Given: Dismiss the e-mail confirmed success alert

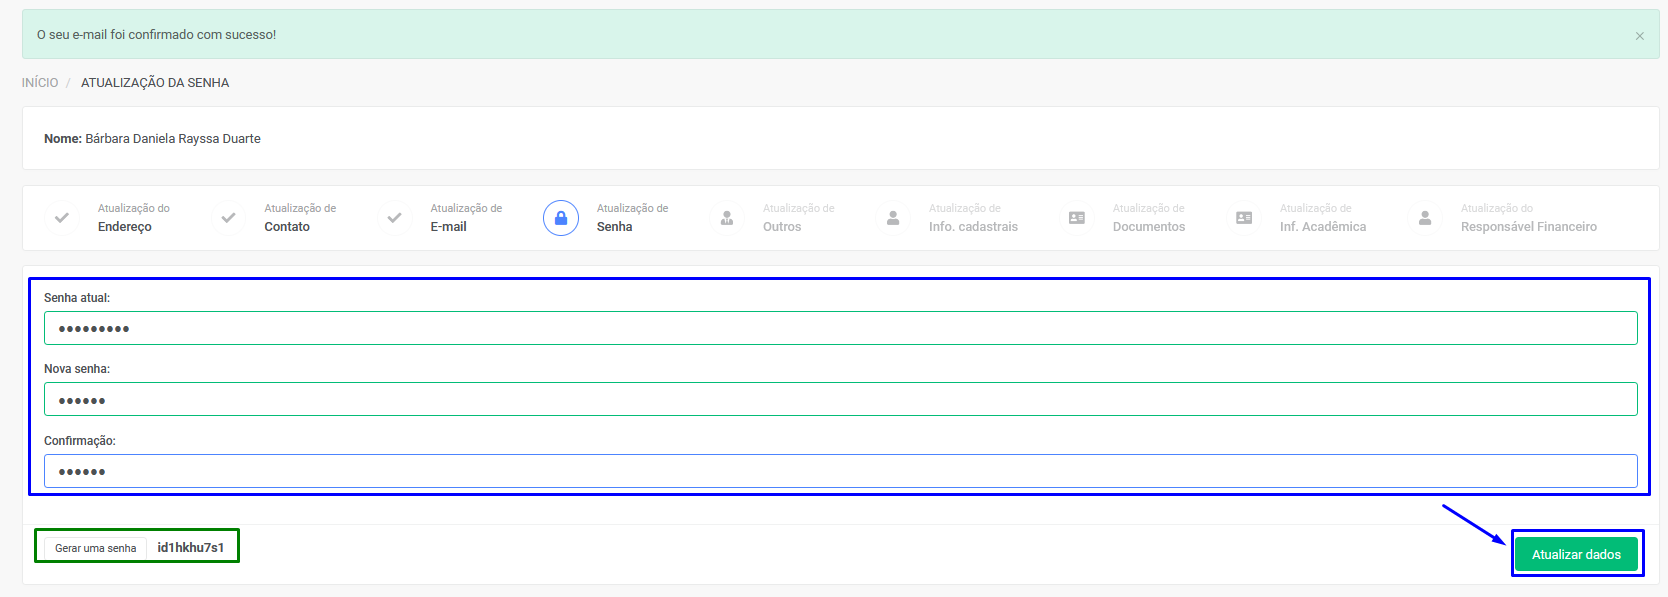Looking at the screenshot, I should click(x=1640, y=36).
